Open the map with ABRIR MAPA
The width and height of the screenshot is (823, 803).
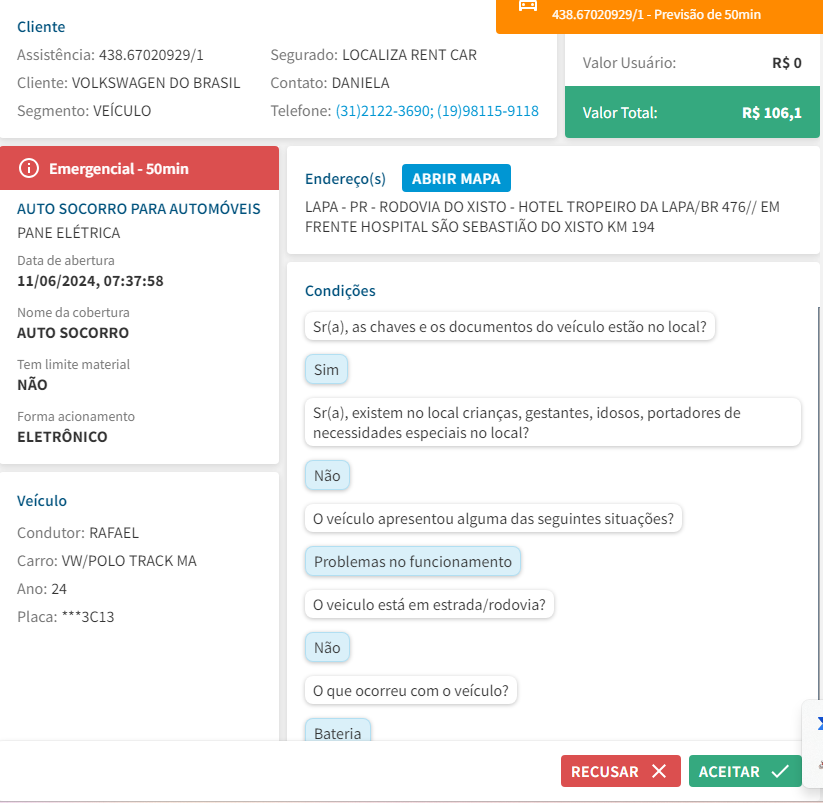(x=456, y=178)
